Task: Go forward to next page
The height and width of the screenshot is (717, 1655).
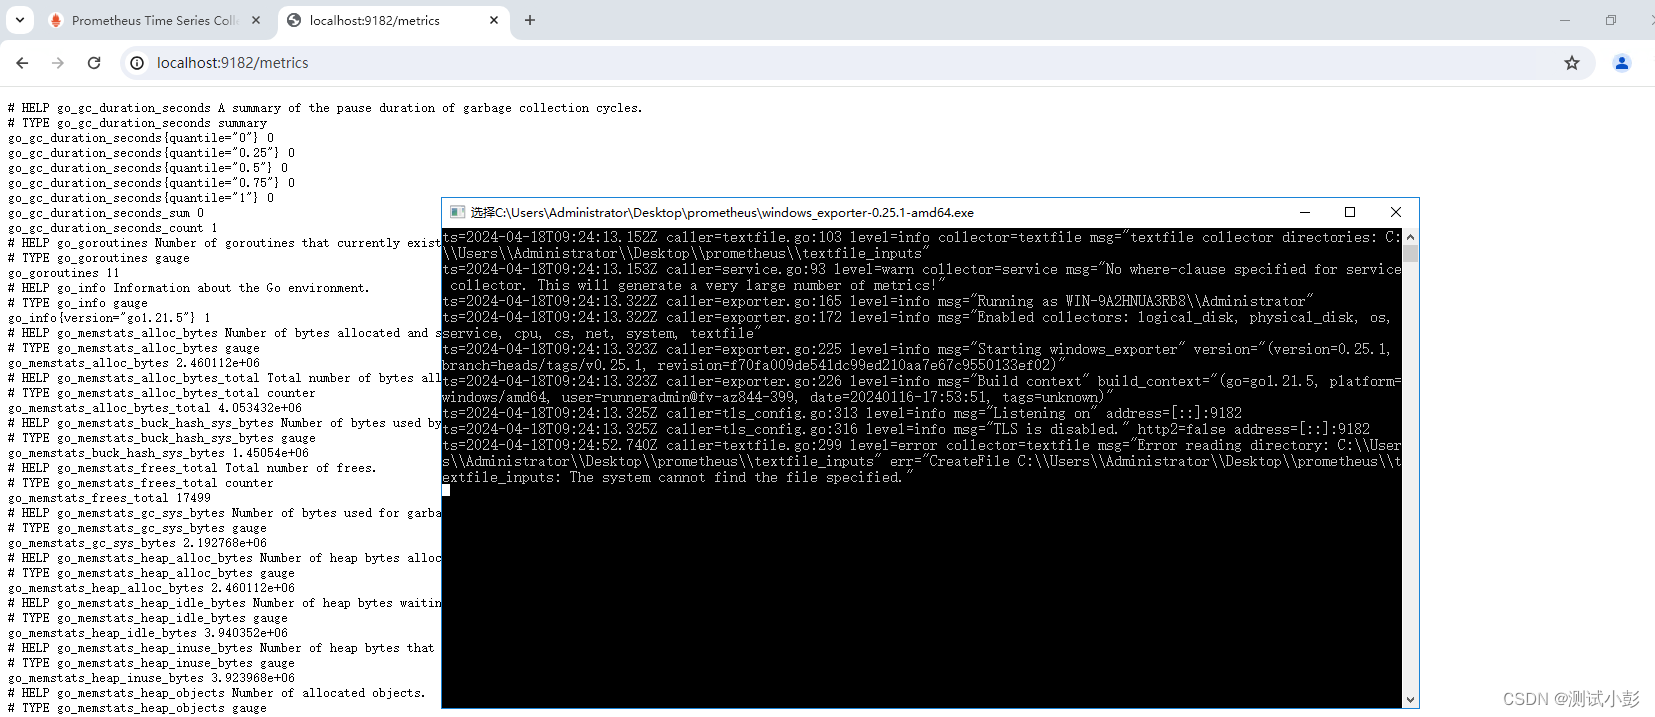Action: [x=58, y=63]
